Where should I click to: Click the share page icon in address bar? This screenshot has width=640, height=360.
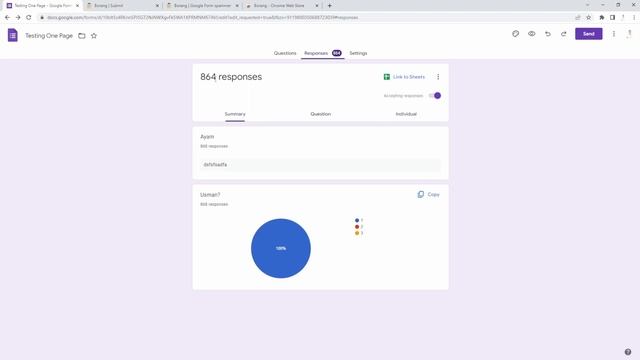click(578, 18)
